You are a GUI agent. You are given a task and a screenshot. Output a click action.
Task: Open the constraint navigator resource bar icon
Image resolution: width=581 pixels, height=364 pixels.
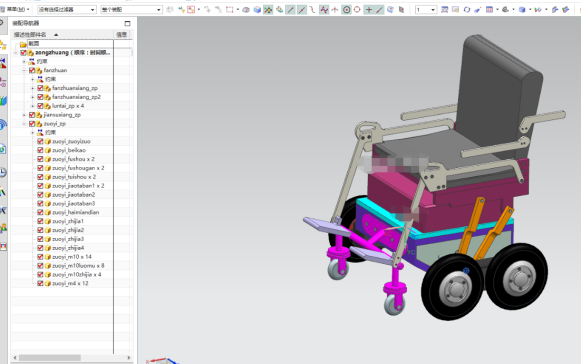pyautogui.click(x=3, y=63)
